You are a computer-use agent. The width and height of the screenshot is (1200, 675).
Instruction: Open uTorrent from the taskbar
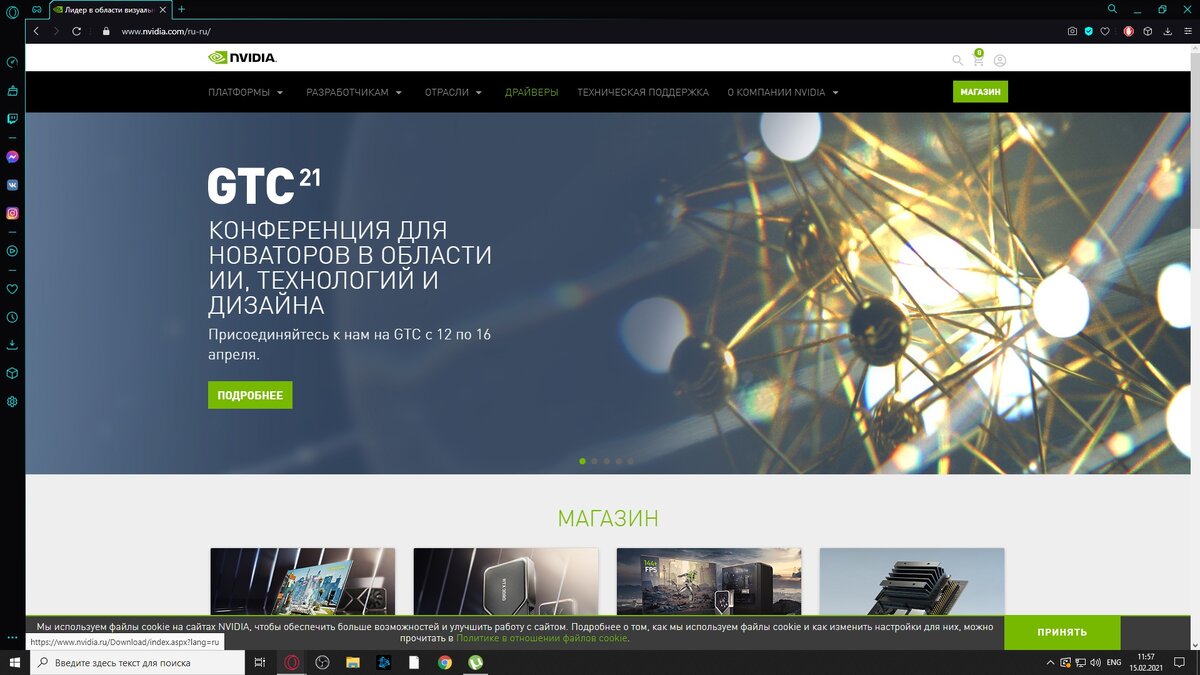pos(475,662)
